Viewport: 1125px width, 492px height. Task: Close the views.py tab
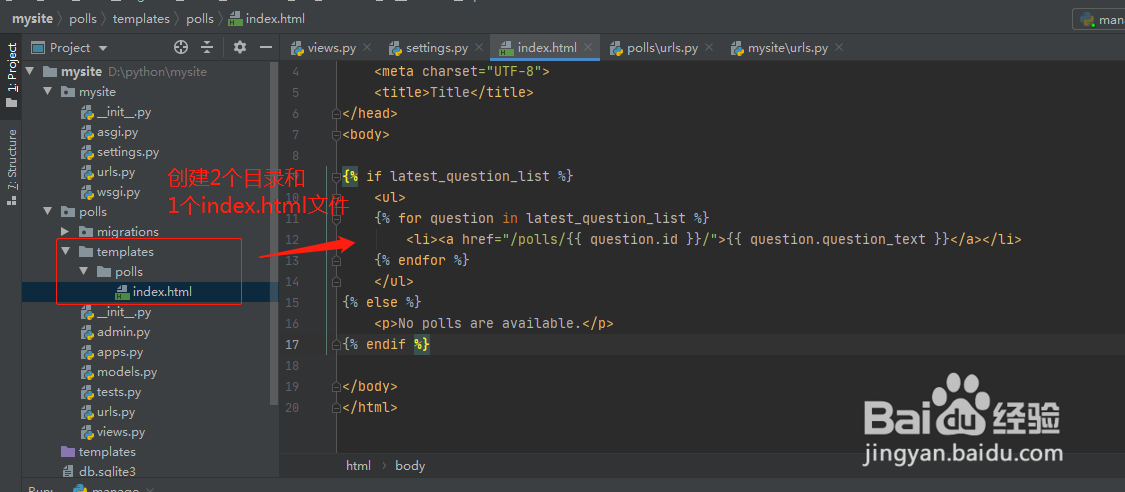pos(367,48)
